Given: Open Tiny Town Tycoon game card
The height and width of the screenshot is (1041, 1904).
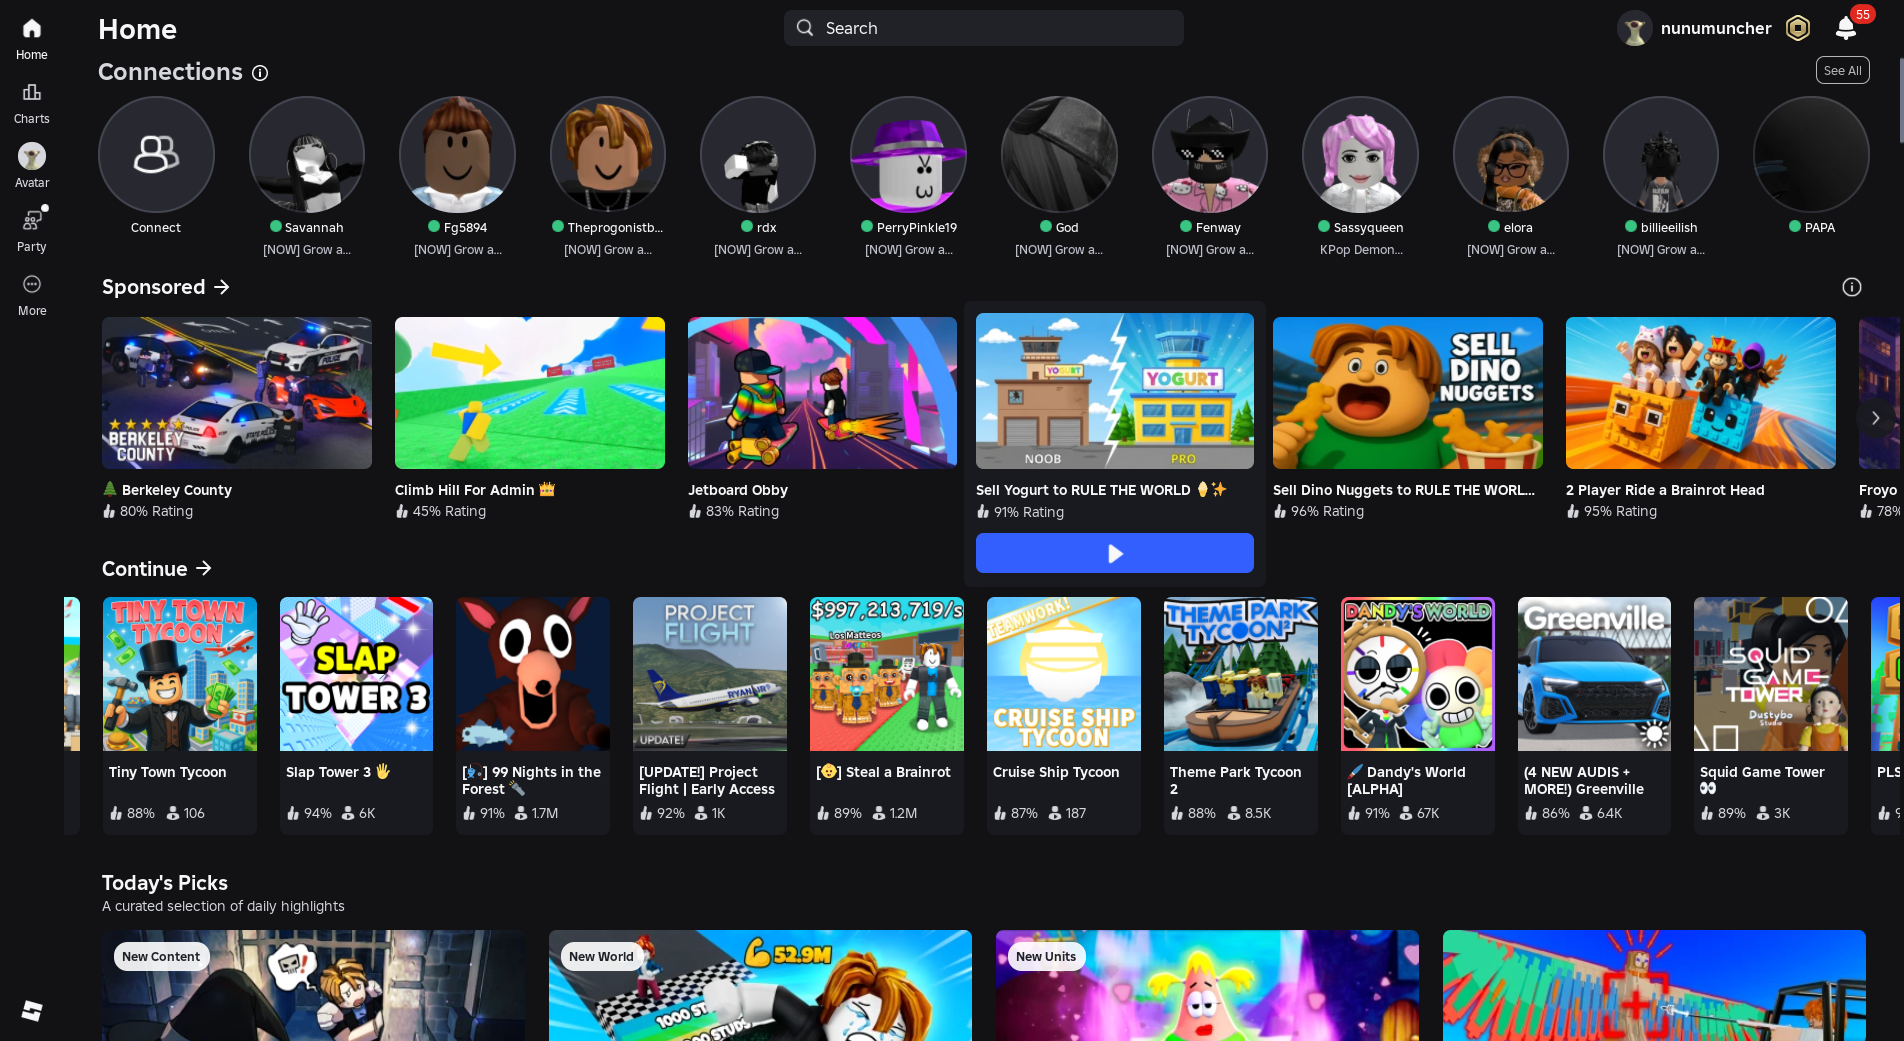Looking at the screenshot, I should [180, 715].
